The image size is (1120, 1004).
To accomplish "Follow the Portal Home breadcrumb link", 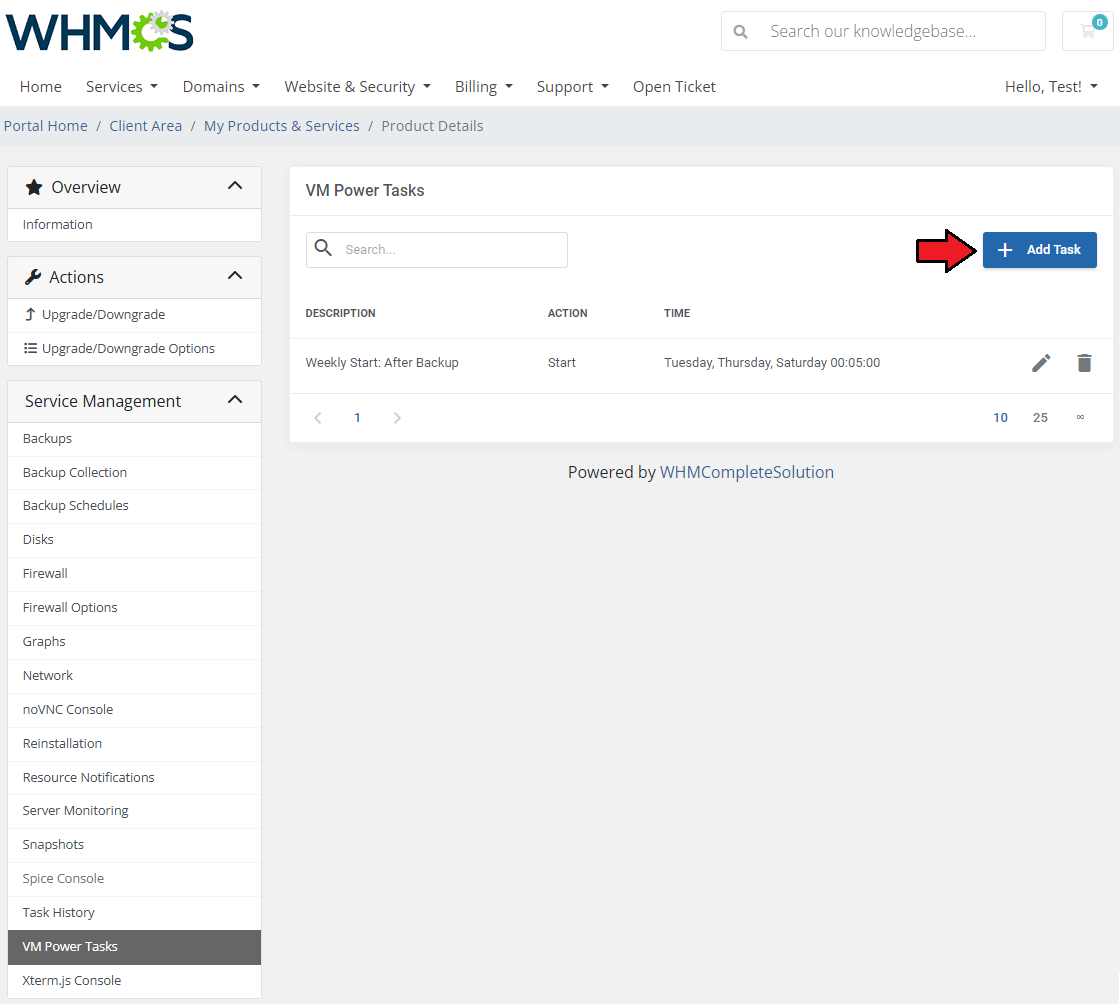I will [x=46, y=126].
